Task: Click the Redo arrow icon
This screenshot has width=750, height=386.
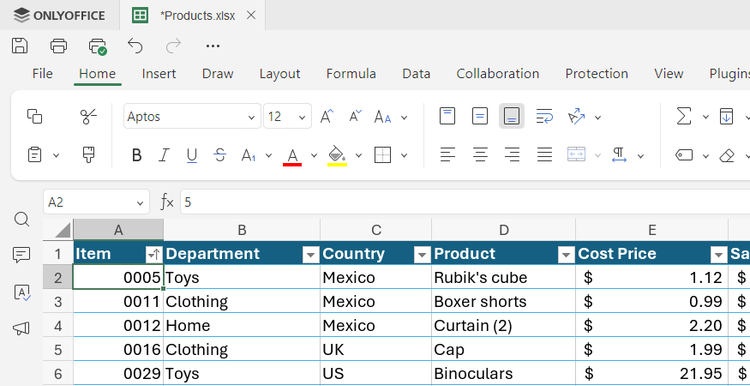Action: pyautogui.click(x=173, y=46)
